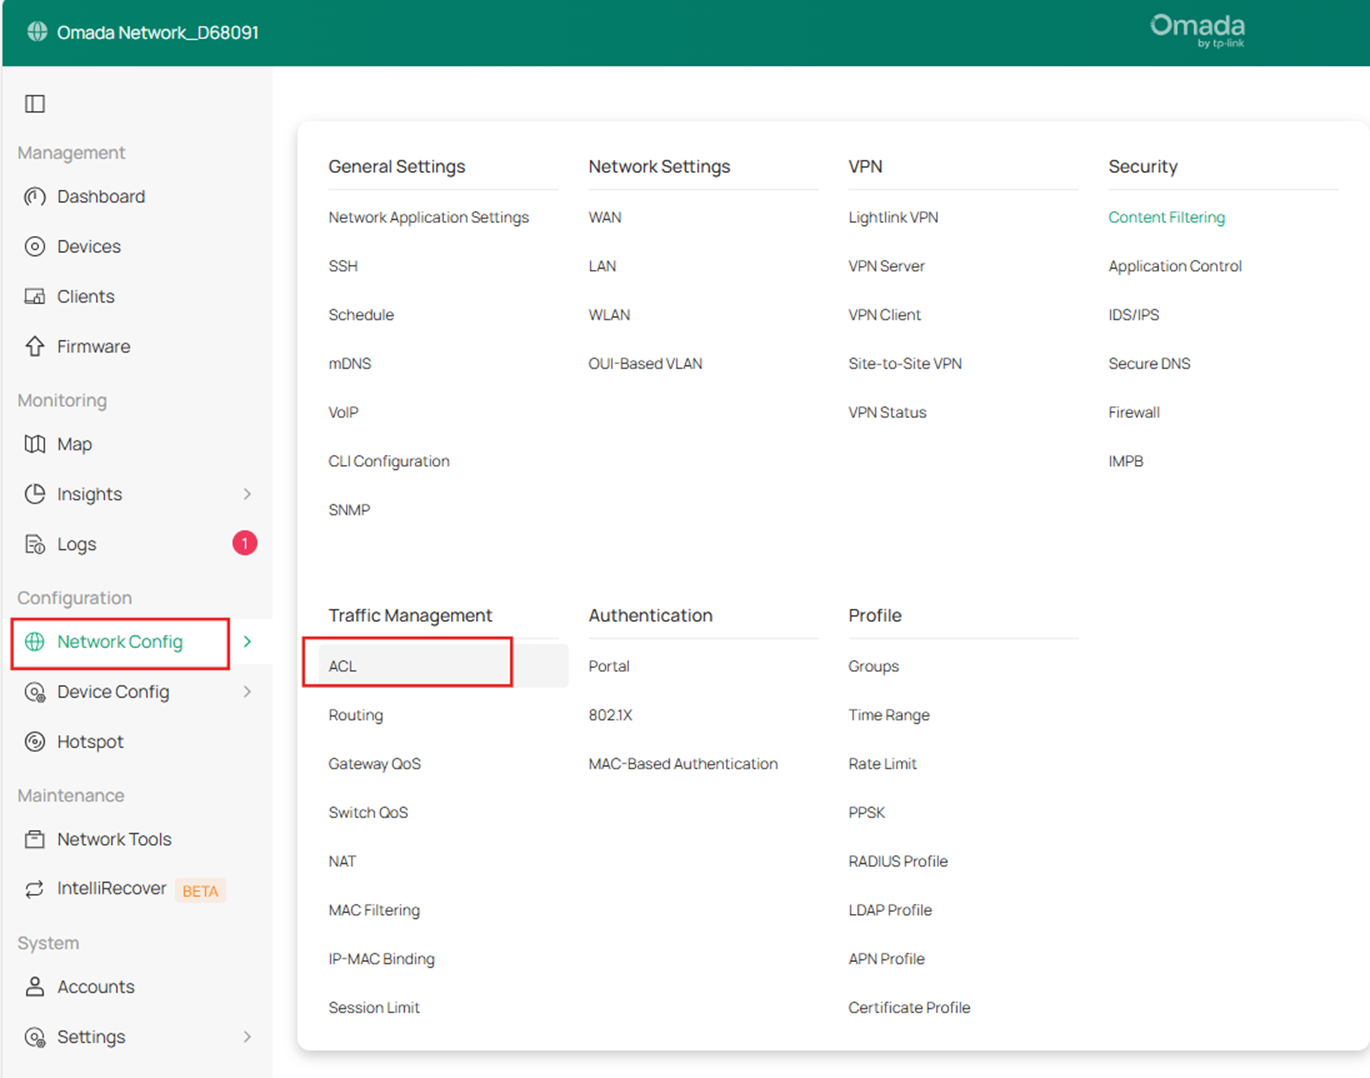
Task: Click the Accounts person icon
Action: tap(35, 987)
